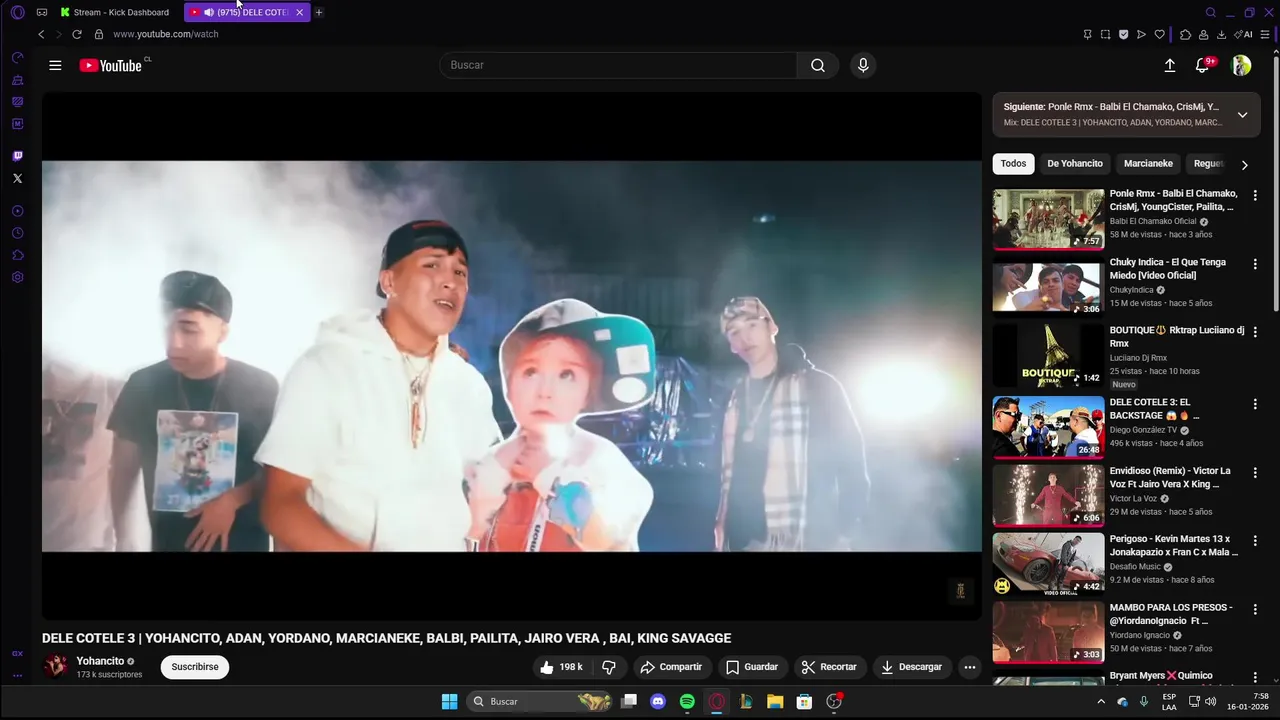1280x720 pixels.
Task: Toggle the ad-blocker shield in address bar
Action: pyautogui.click(x=1123, y=34)
